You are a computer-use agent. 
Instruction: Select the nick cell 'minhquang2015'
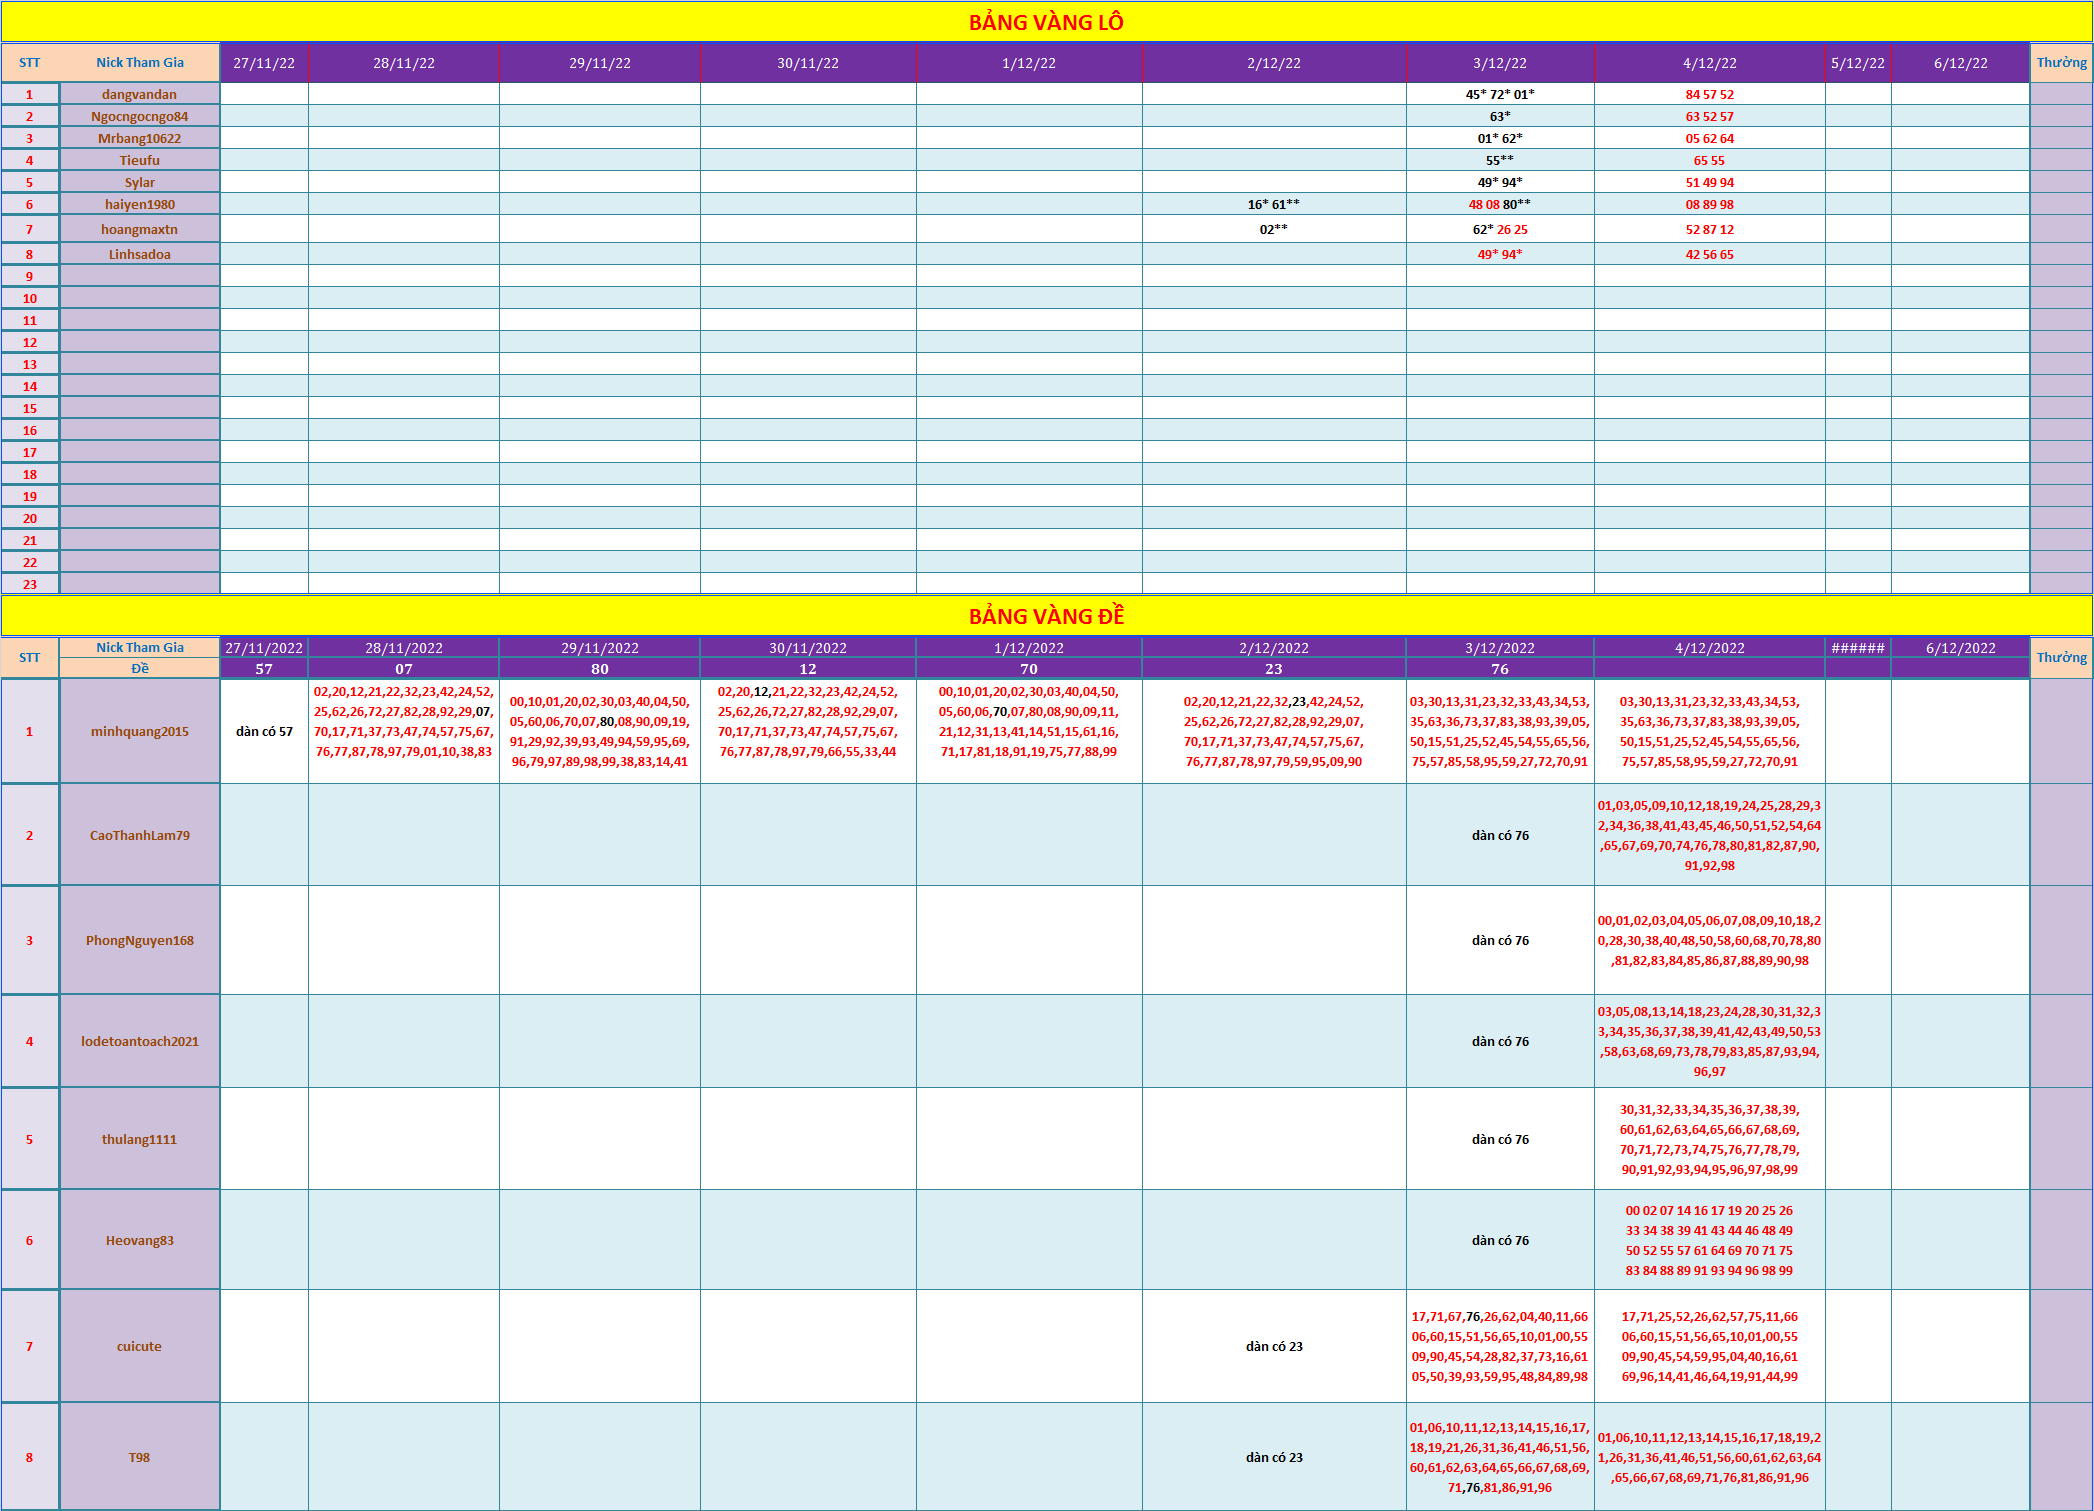(140, 731)
